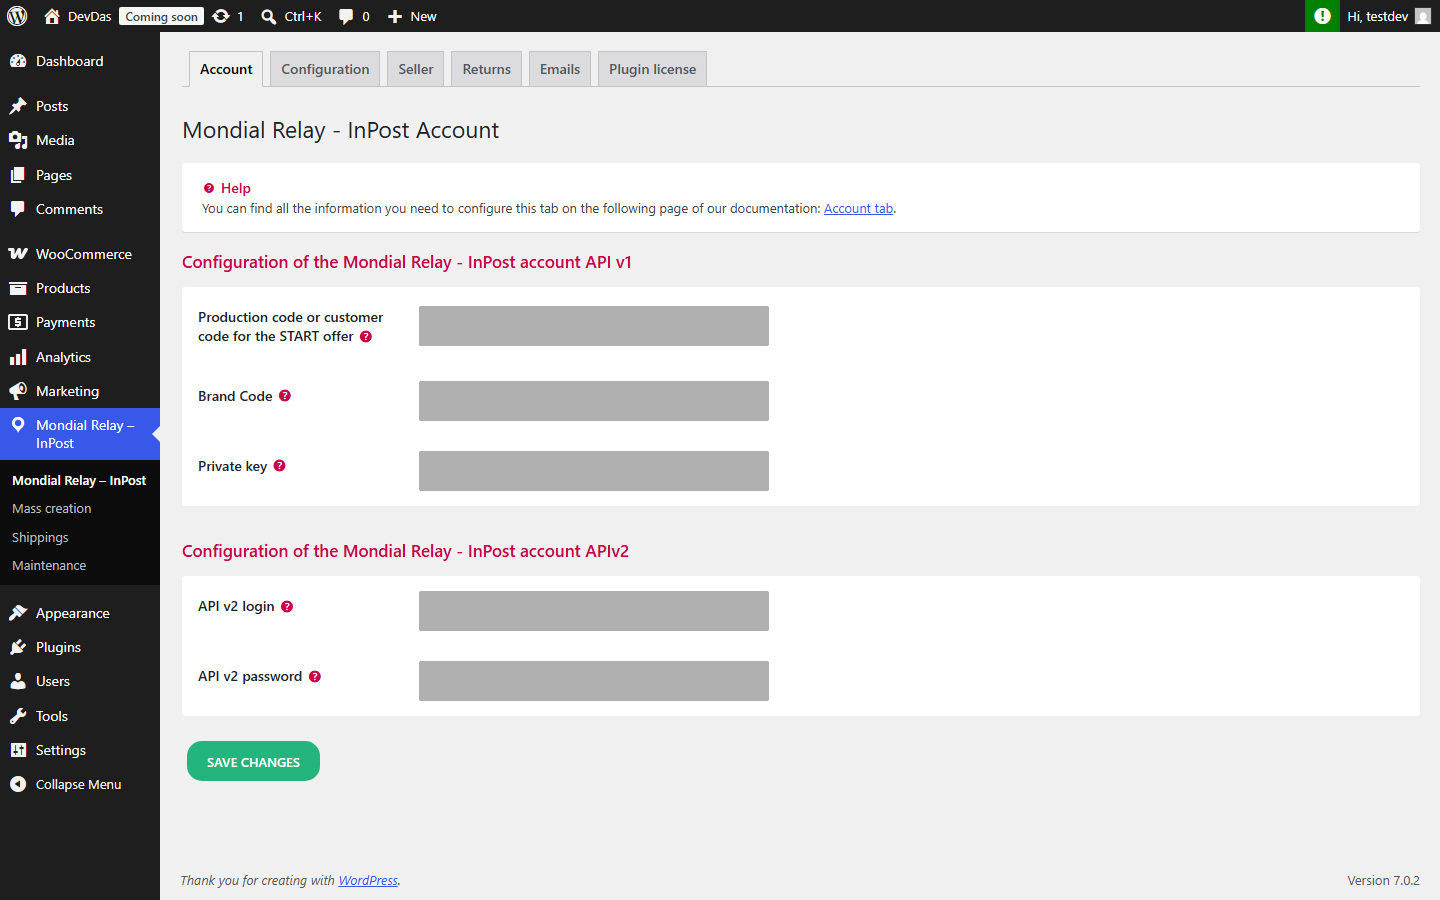Screen dimensions: 1440x900
Task: Click the Mondial Relay location pin icon
Action: 18,425
